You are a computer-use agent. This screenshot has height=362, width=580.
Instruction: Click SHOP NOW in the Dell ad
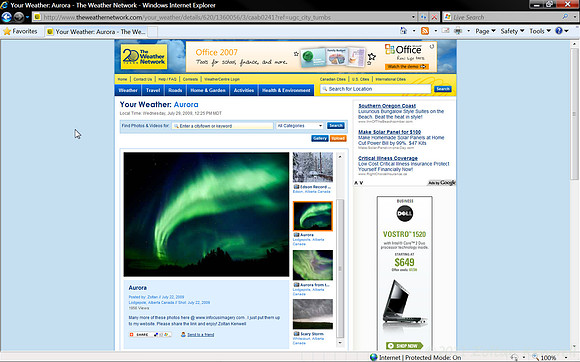(405, 346)
